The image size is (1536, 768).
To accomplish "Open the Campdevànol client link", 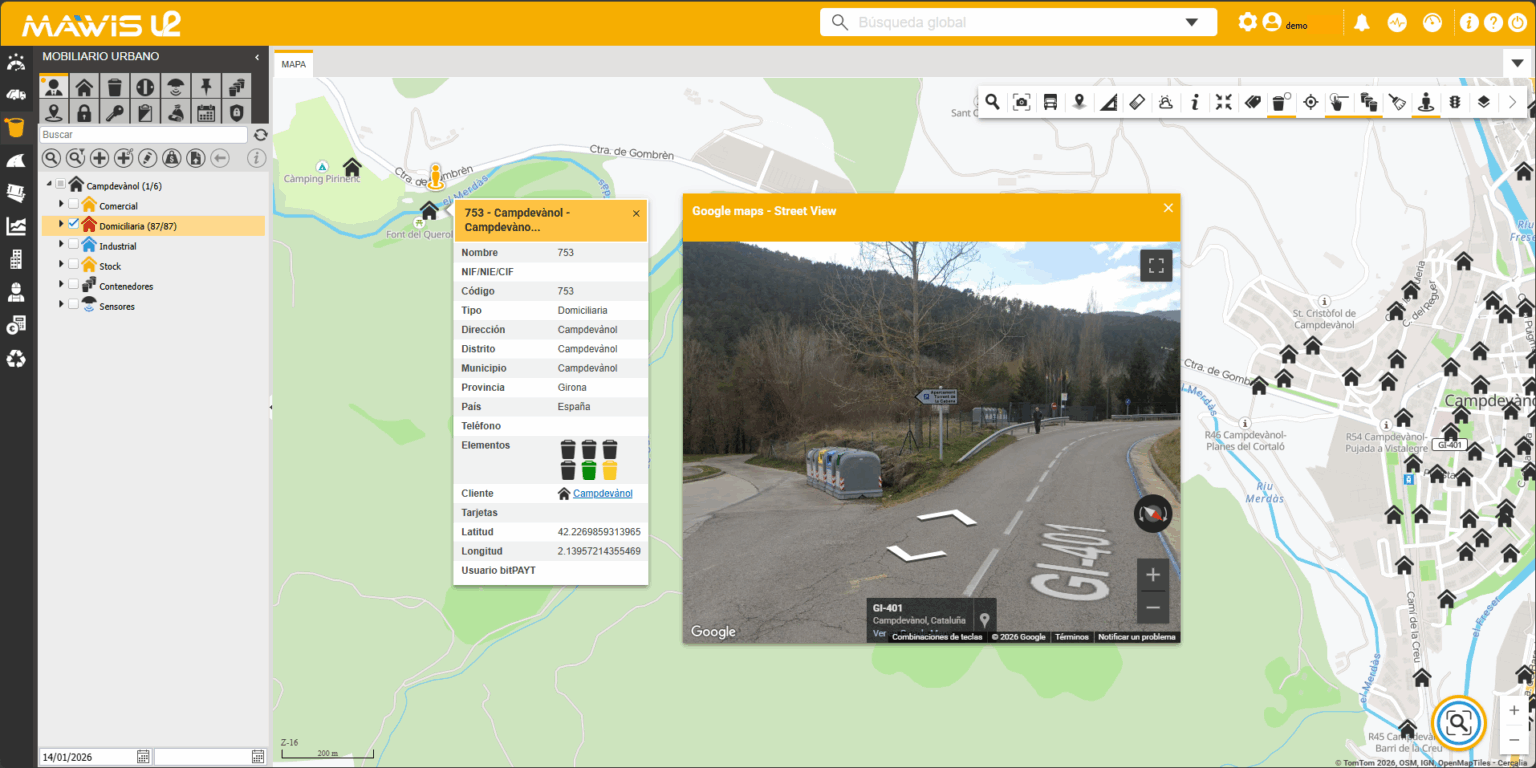I will pyautogui.click(x=602, y=494).
